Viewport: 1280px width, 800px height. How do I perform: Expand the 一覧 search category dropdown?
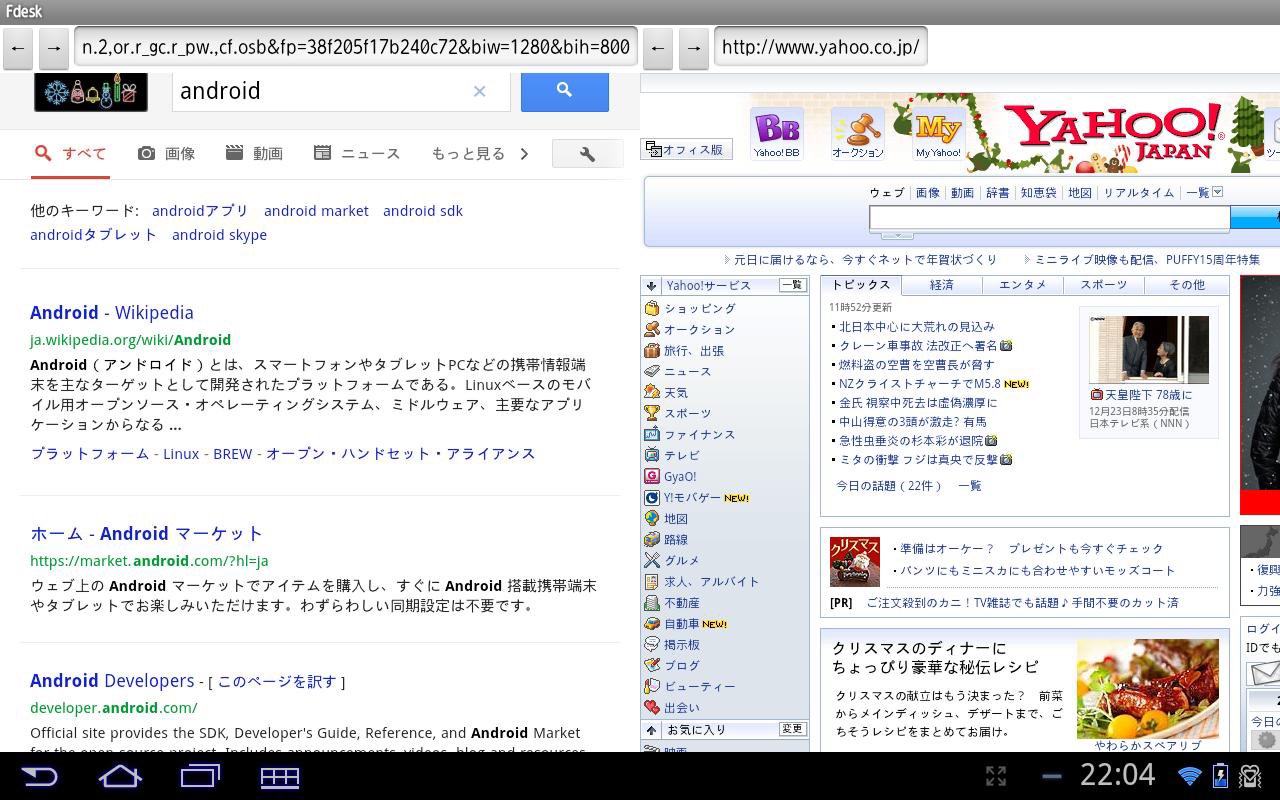point(1204,193)
